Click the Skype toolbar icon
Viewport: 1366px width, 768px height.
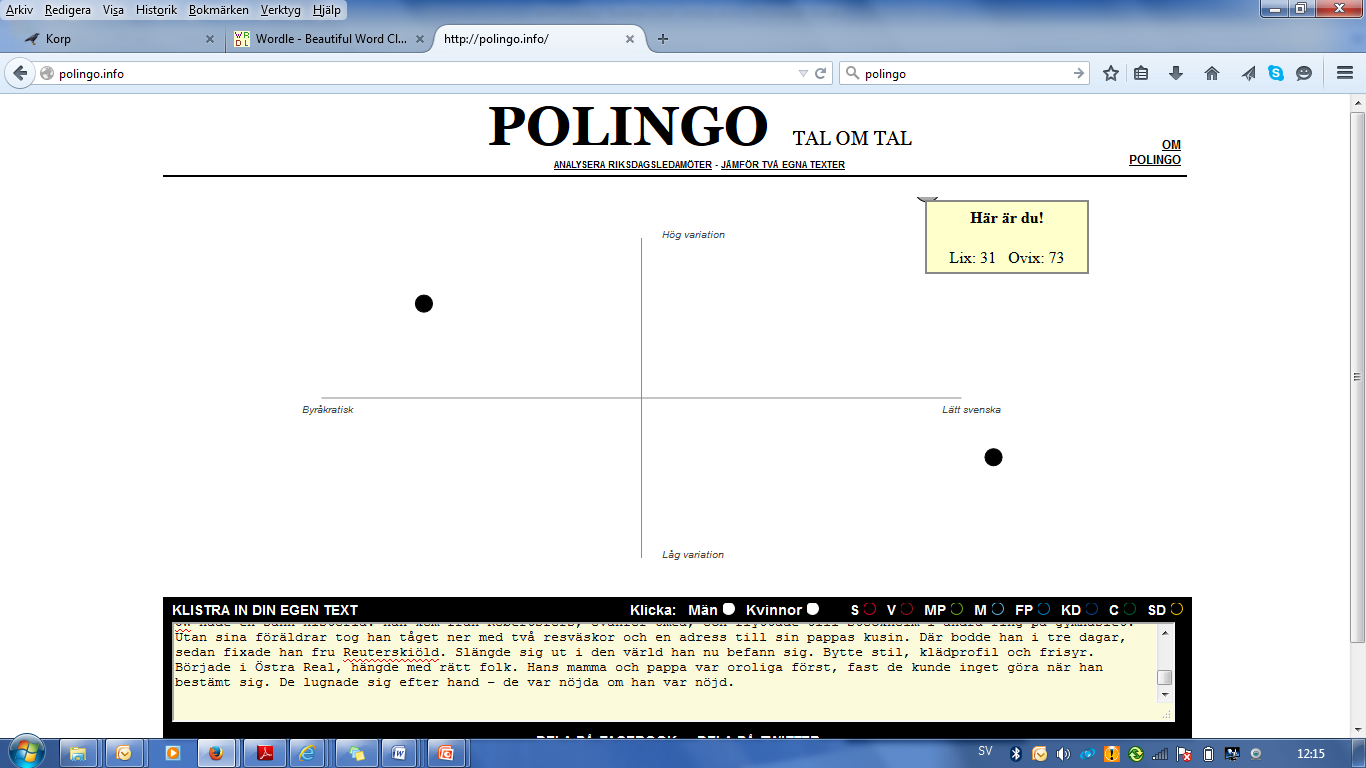(x=1276, y=73)
